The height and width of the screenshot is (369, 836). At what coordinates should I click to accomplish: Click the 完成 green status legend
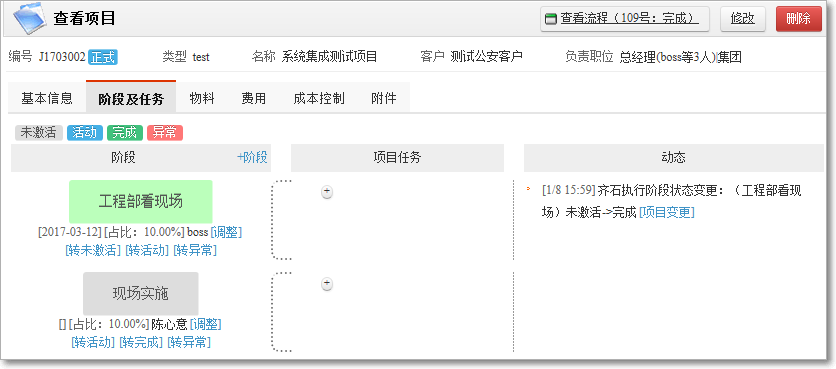[x=125, y=133]
